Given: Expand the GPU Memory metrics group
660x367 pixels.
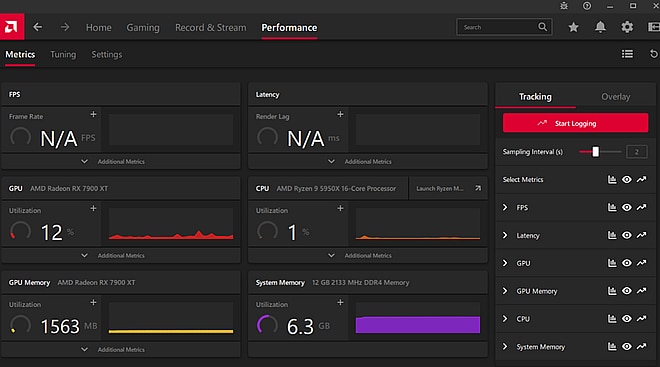Looking at the screenshot, I should [505, 290].
